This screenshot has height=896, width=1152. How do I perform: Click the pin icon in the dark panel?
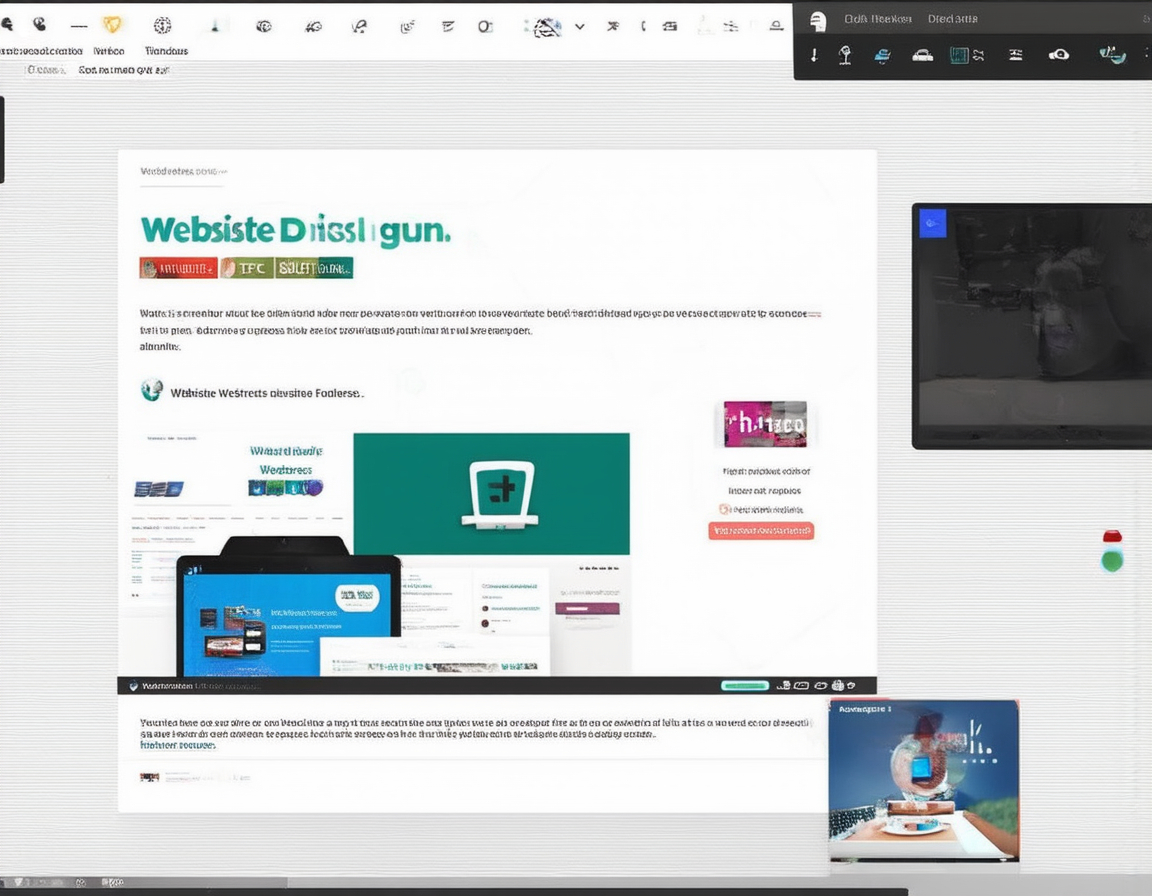click(846, 55)
